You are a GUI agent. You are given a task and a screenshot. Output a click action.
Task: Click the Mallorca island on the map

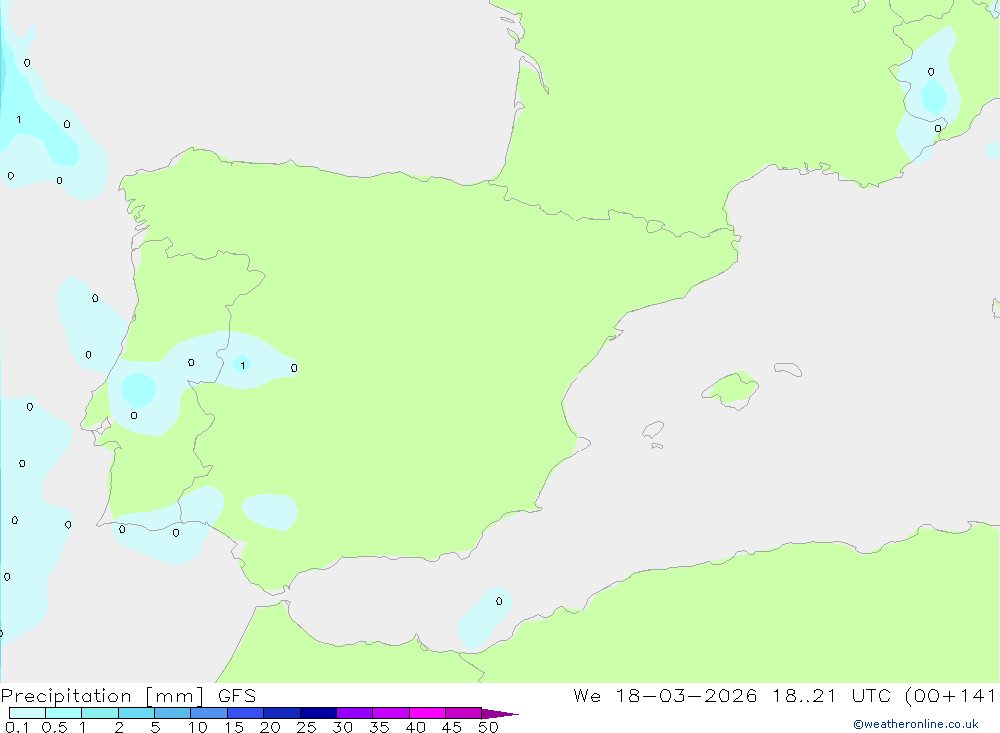click(731, 389)
